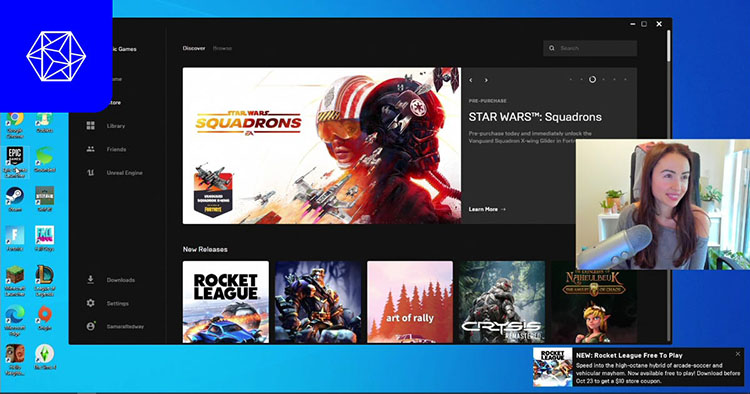Switch to the Discover tab

click(x=194, y=48)
